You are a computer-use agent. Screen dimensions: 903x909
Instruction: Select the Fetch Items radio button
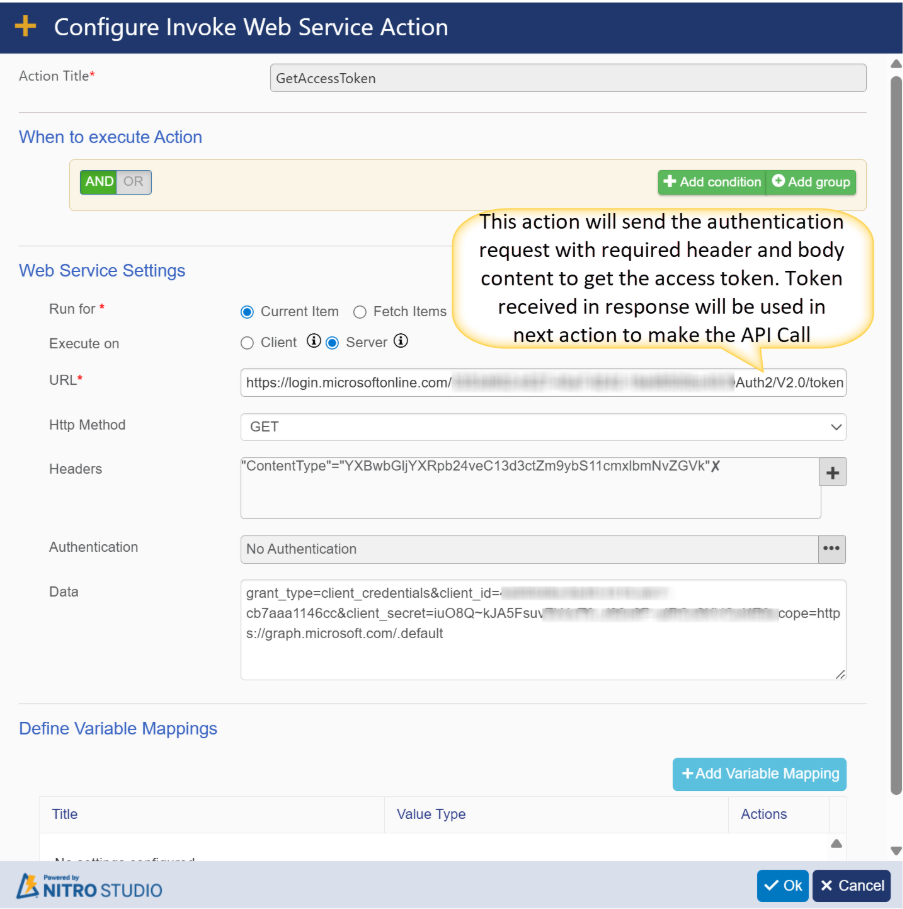360,312
